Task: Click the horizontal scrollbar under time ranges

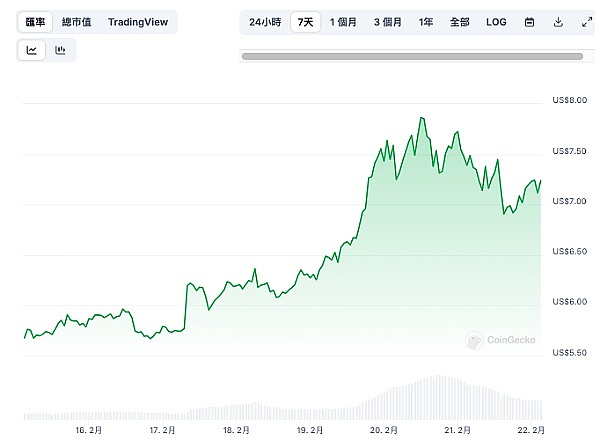Action: (420, 56)
